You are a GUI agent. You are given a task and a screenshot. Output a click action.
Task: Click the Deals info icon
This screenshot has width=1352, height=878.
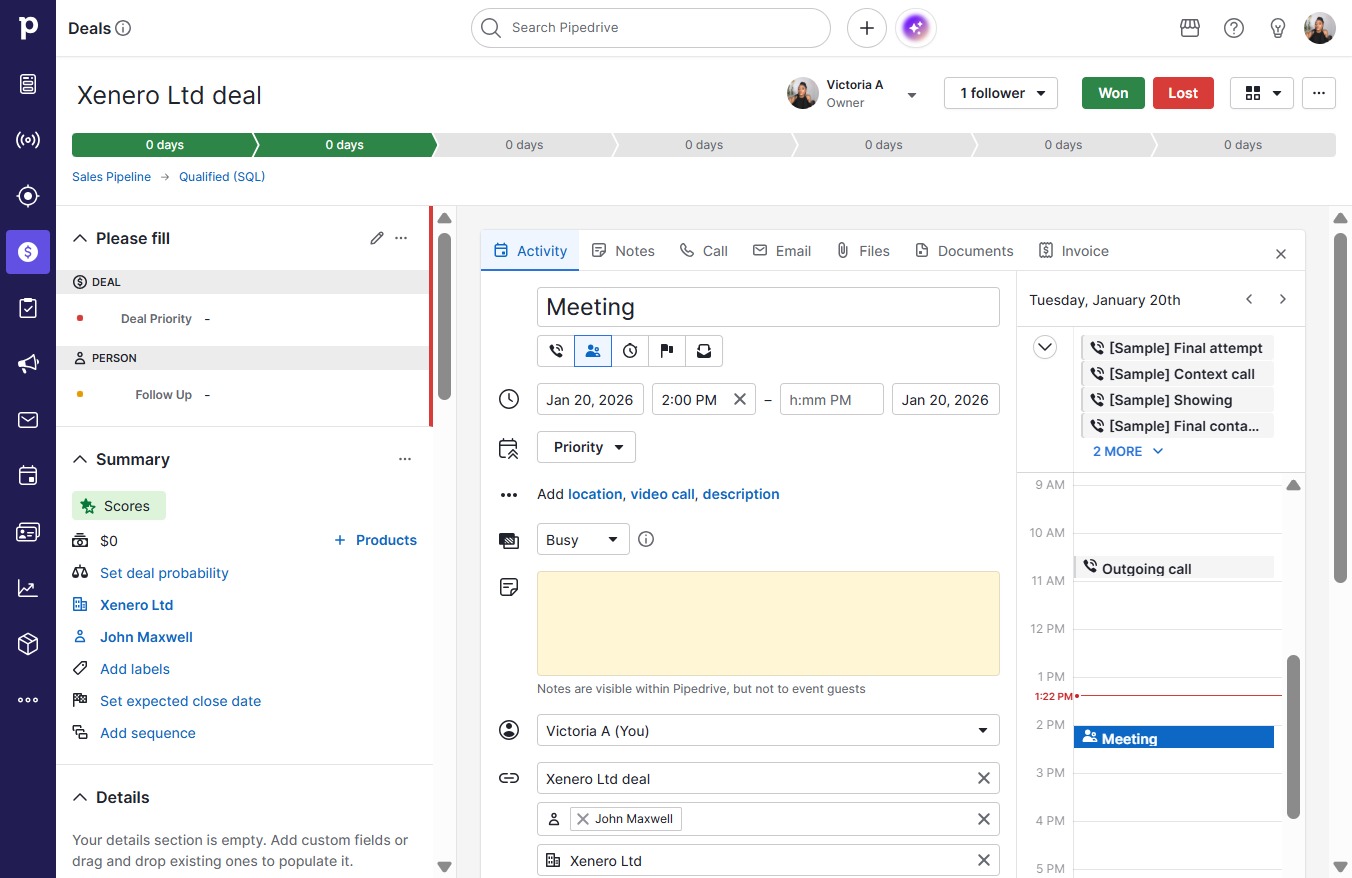pyautogui.click(x=124, y=28)
